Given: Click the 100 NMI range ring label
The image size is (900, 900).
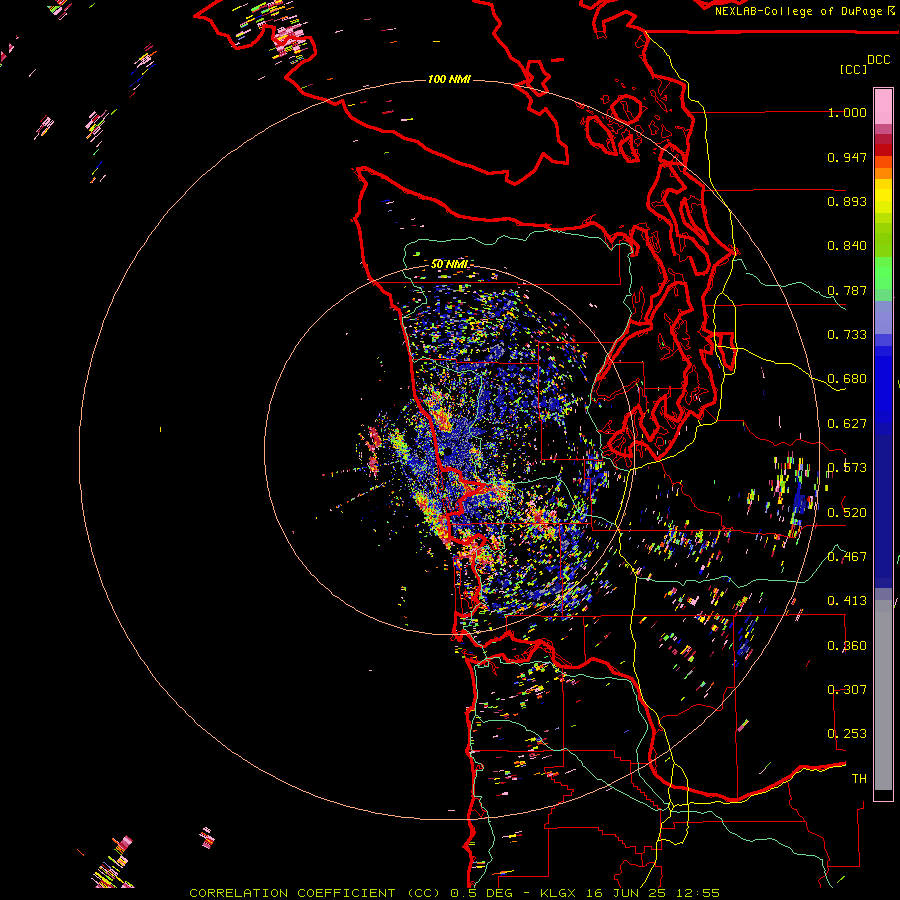Looking at the screenshot, I should 449,79.
